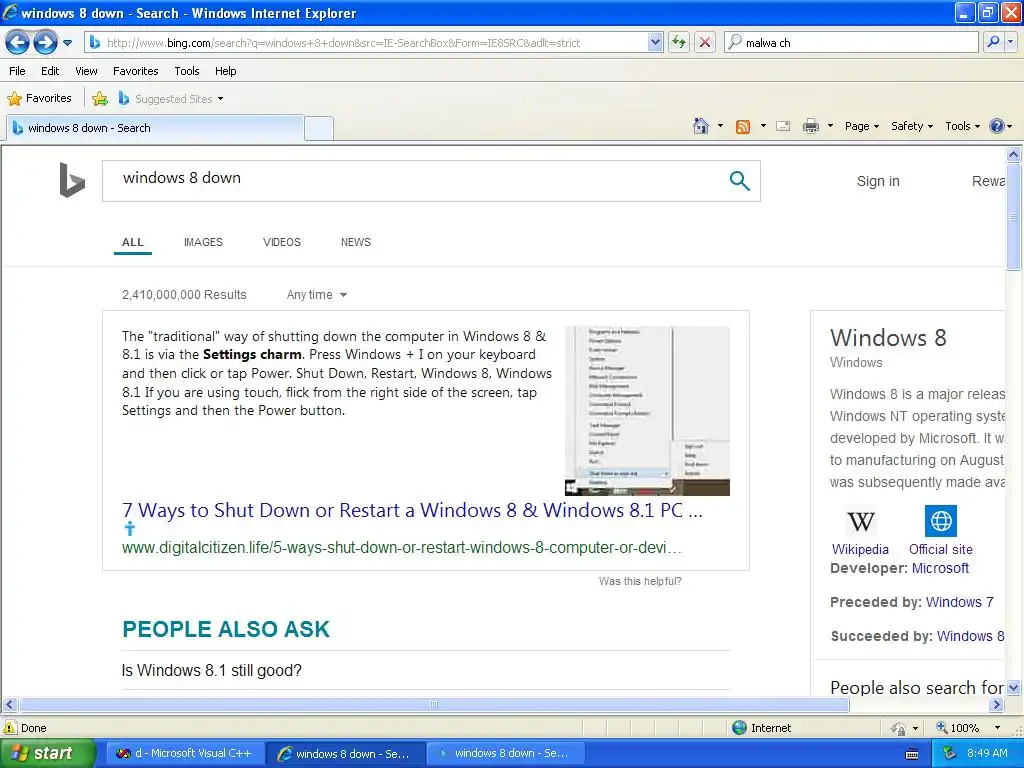Click the Bing logo

(x=72, y=180)
